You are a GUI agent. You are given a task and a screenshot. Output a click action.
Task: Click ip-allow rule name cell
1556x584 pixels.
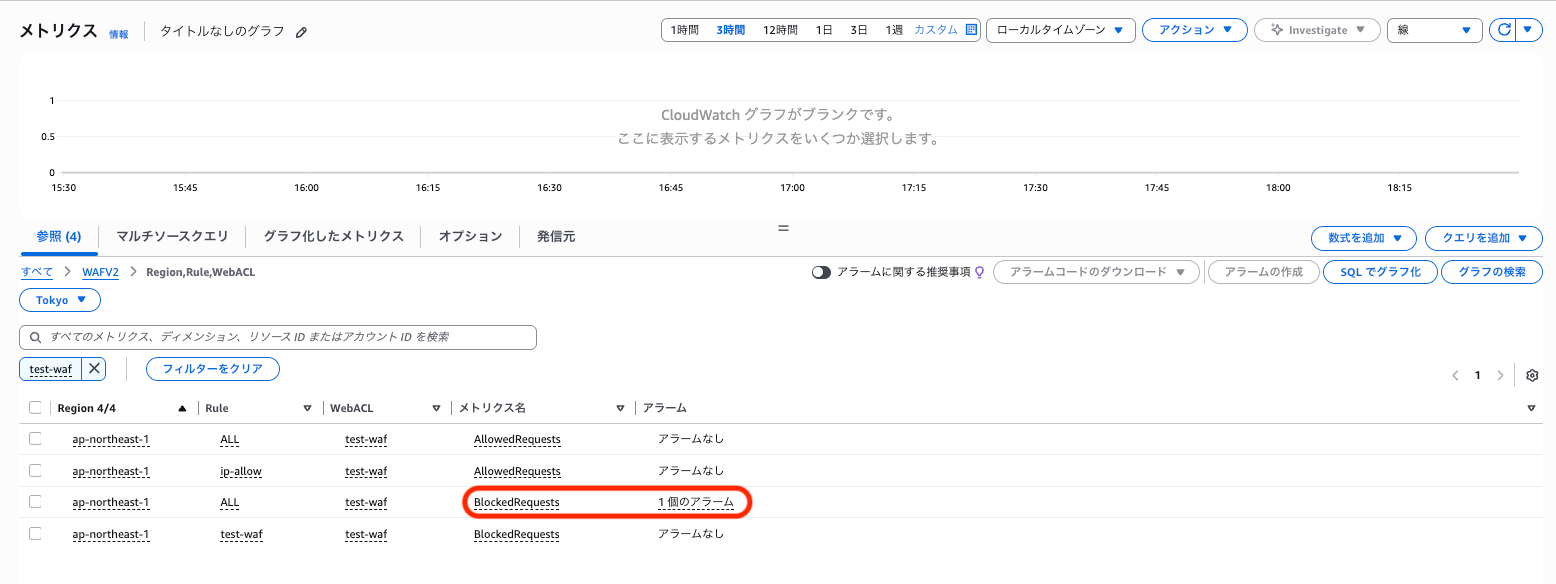tap(241, 471)
